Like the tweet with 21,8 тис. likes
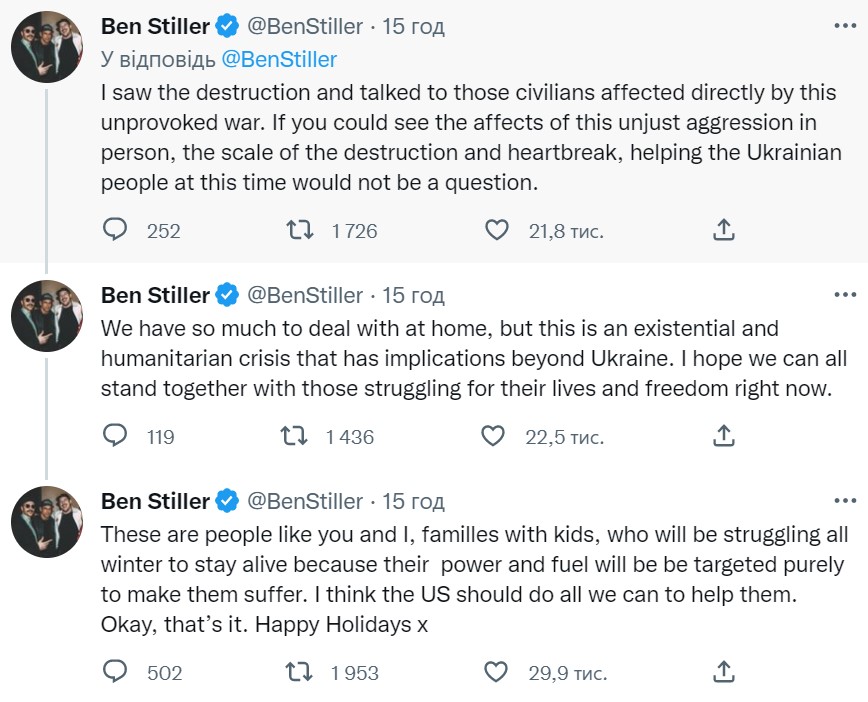This screenshot has width=868, height=702. pos(496,231)
